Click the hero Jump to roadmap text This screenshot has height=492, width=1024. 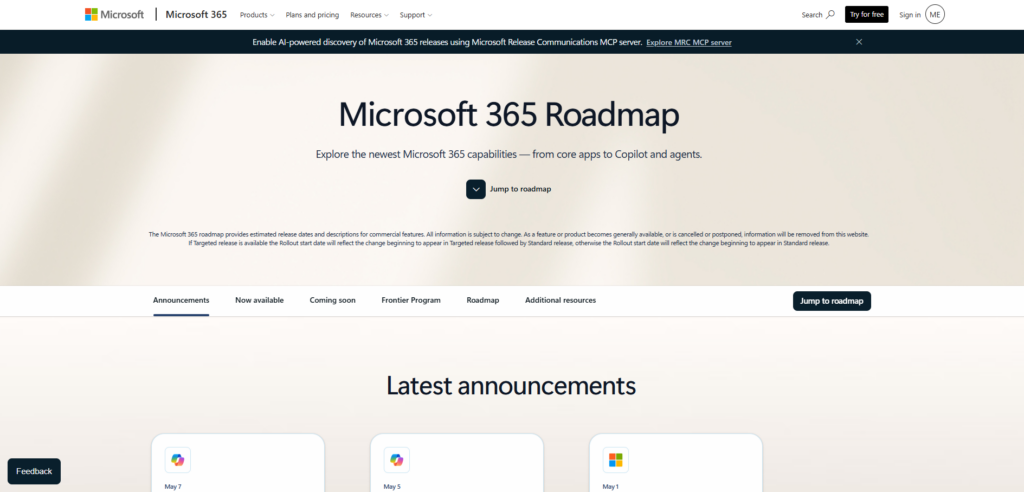pyautogui.click(x=520, y=189)
